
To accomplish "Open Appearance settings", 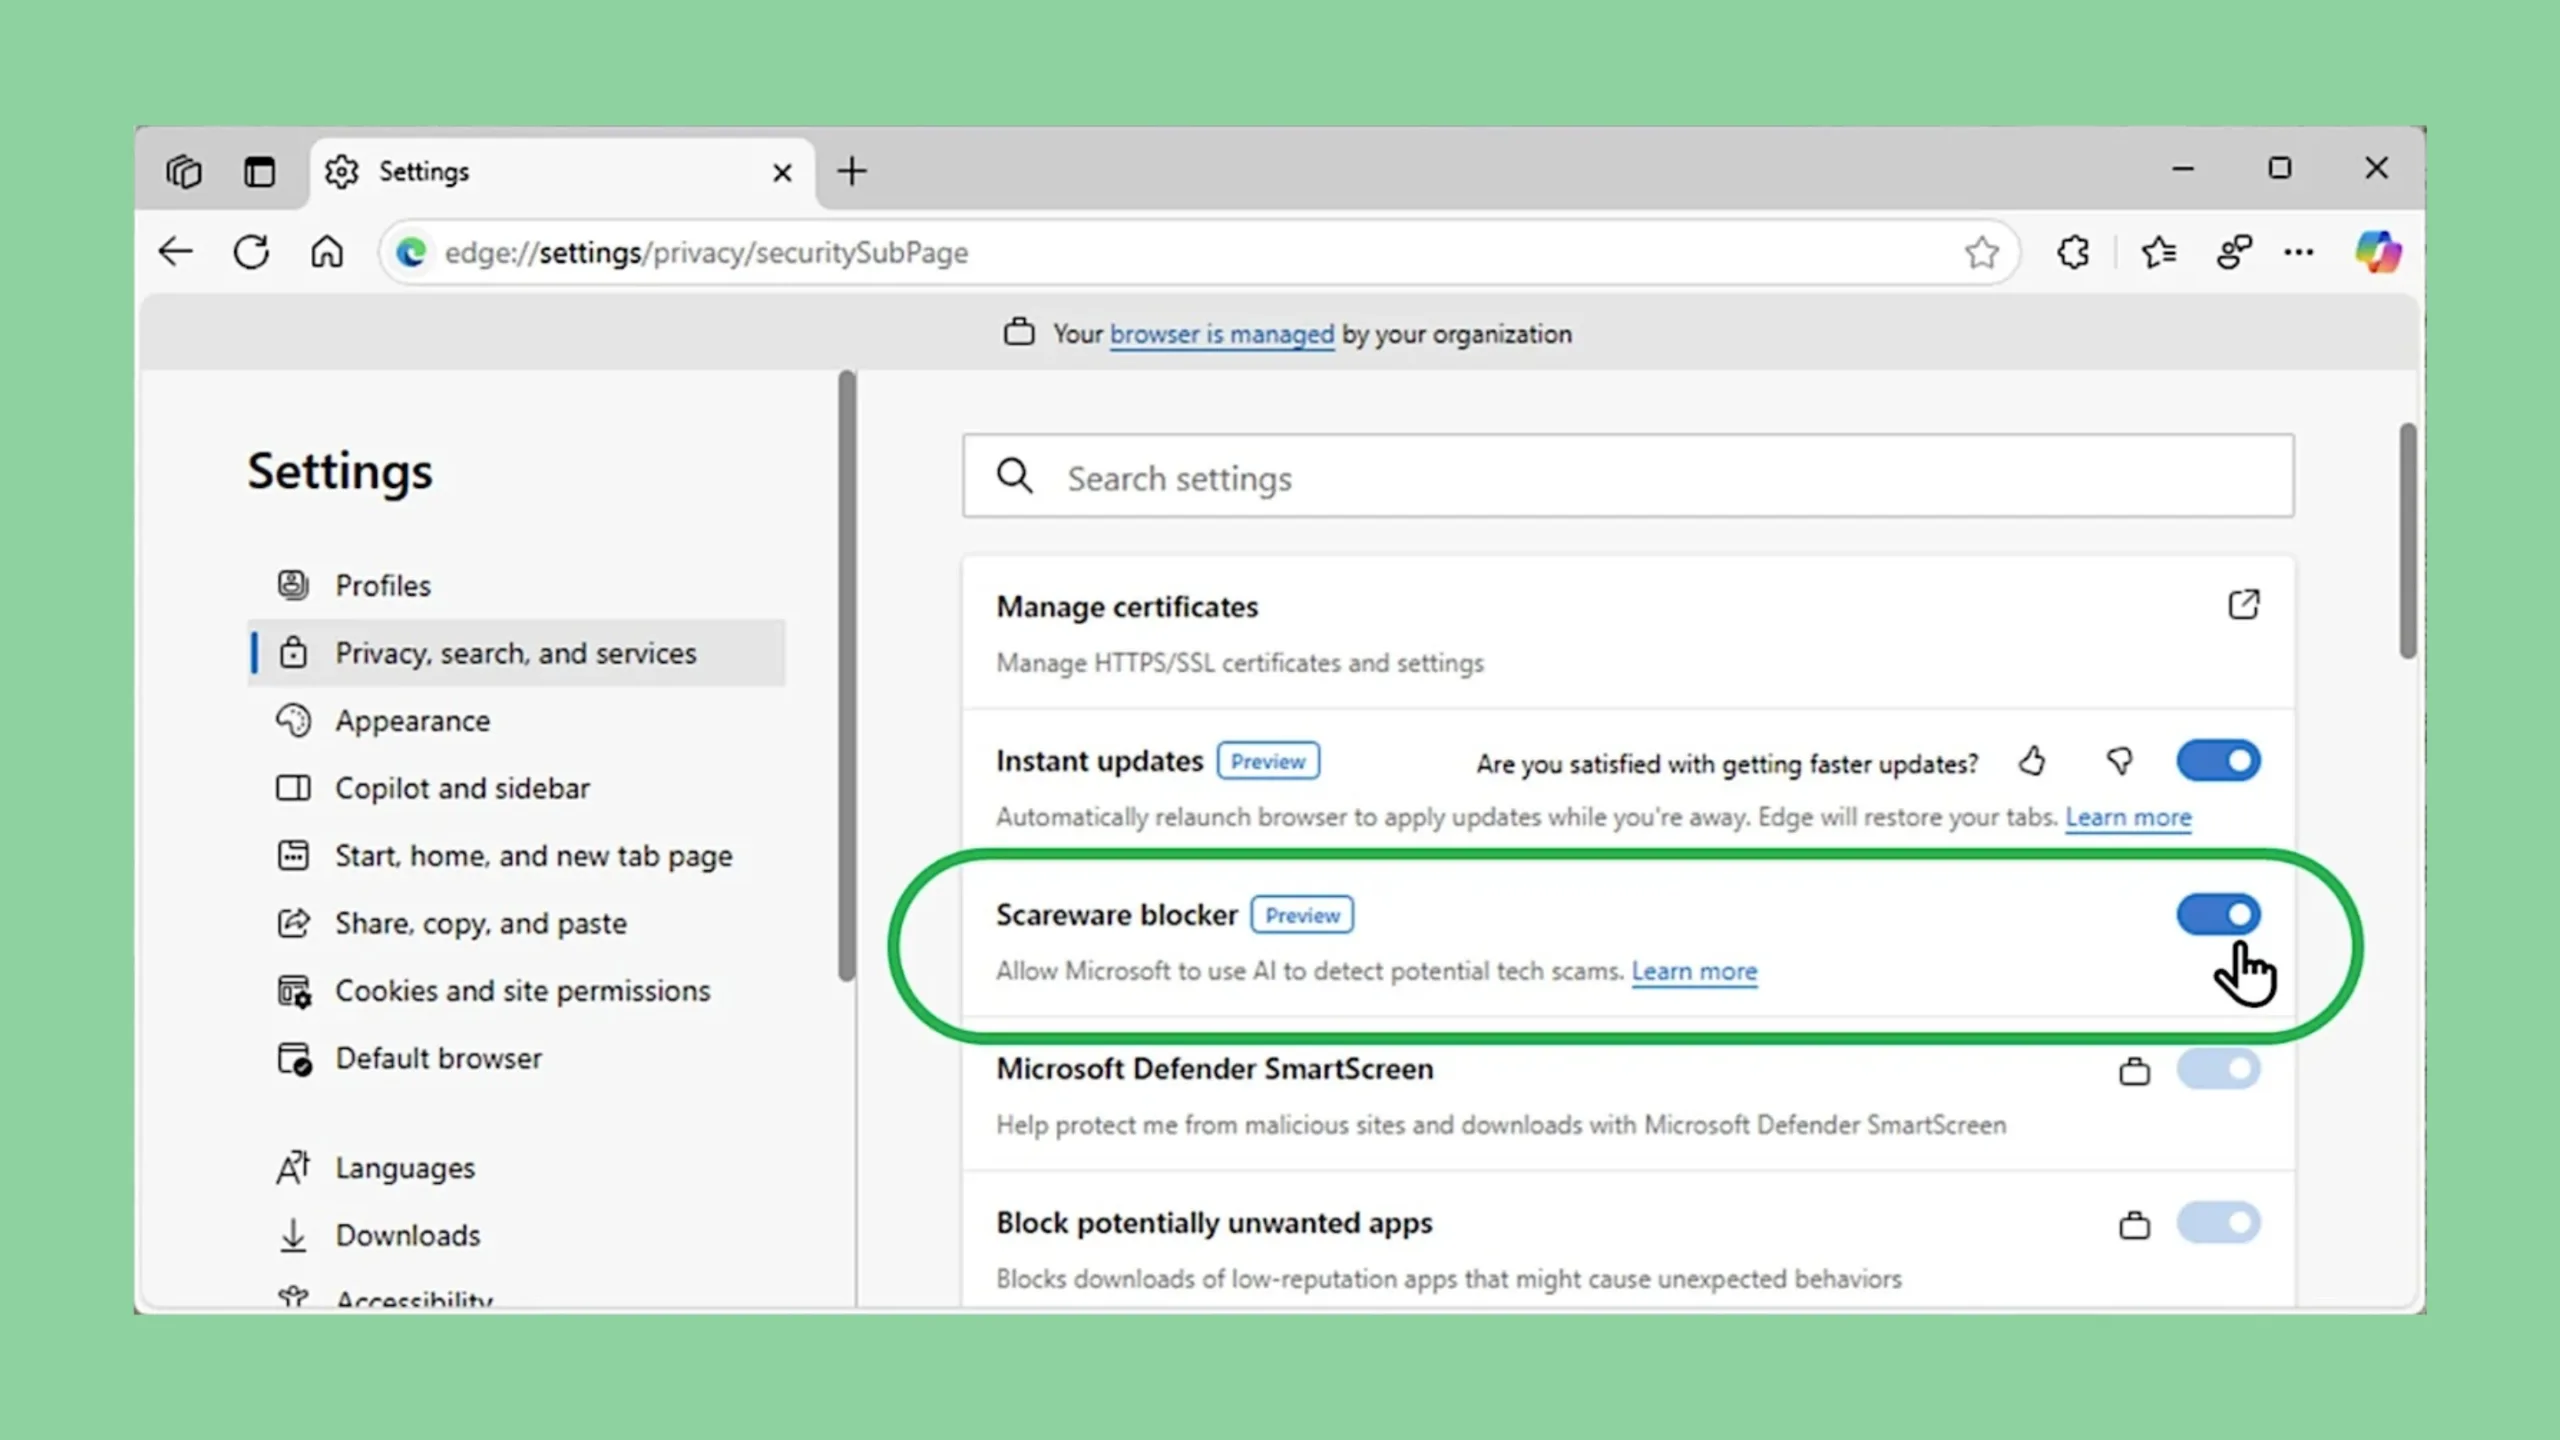I will (x=515, y=721).
